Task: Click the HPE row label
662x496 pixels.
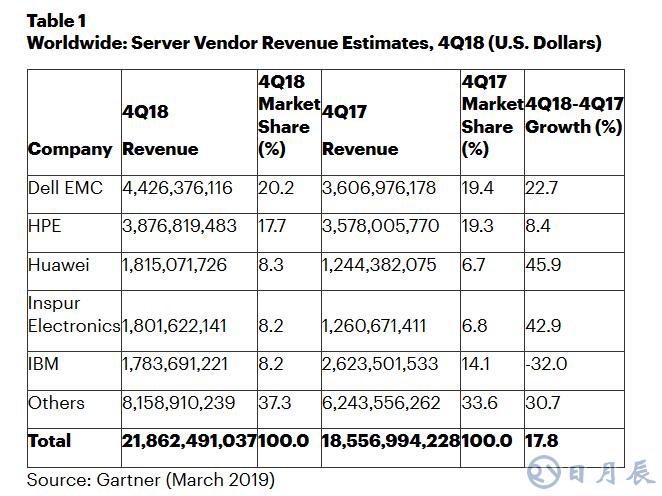Action: pyautogui.click(x=45, y=226)
